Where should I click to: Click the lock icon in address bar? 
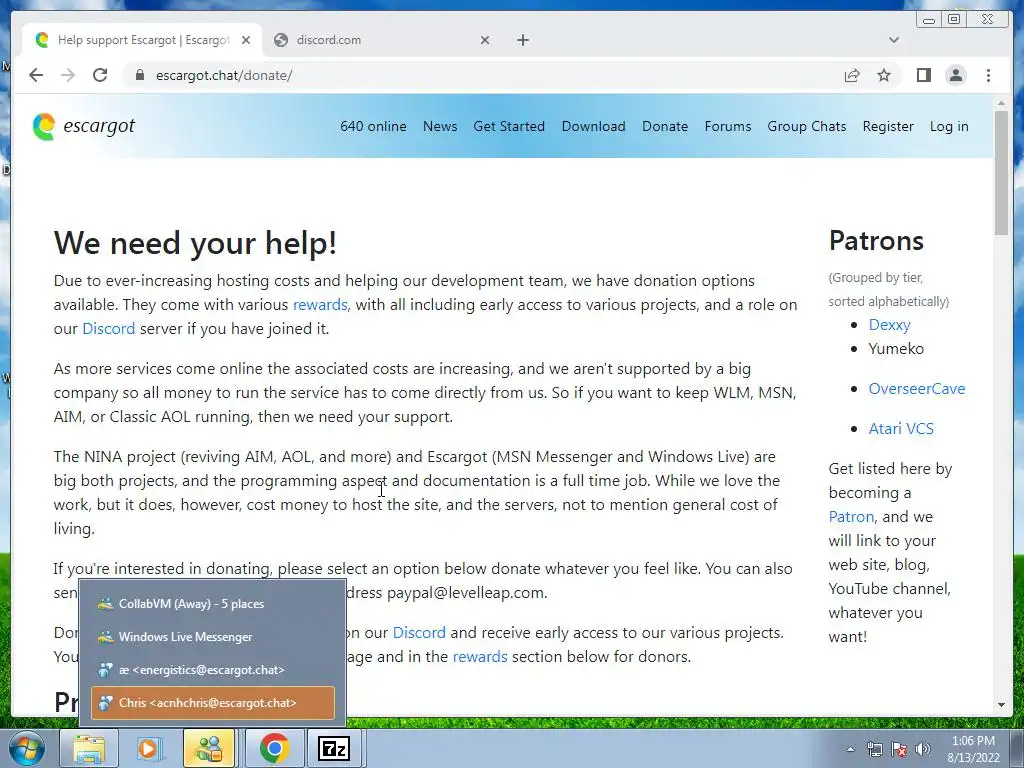coord(139,75)
